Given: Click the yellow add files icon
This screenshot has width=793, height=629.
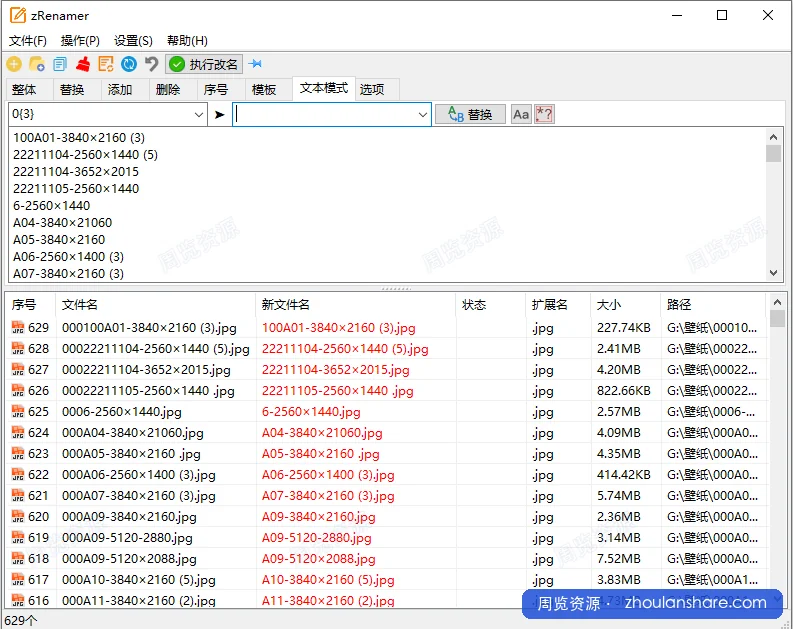Looking at the screenshot, I should click(14, 64).
